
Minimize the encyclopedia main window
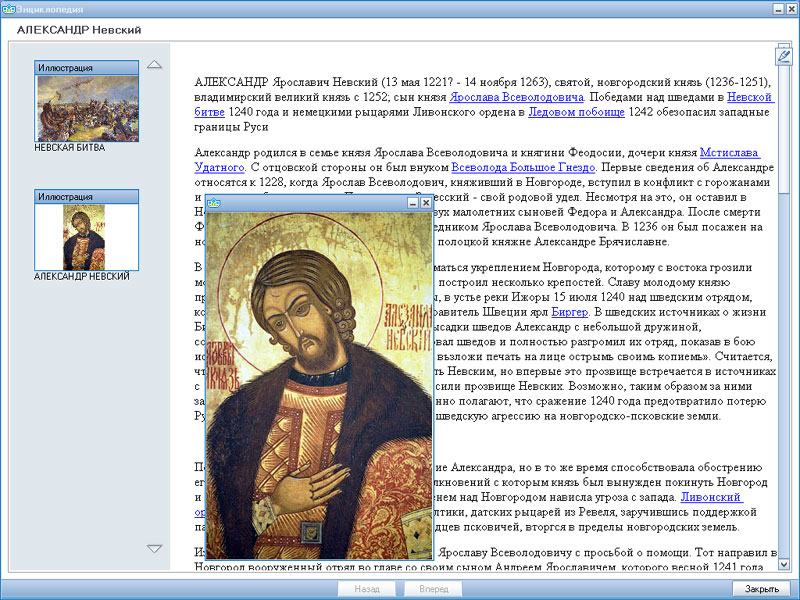pos(778,9)
